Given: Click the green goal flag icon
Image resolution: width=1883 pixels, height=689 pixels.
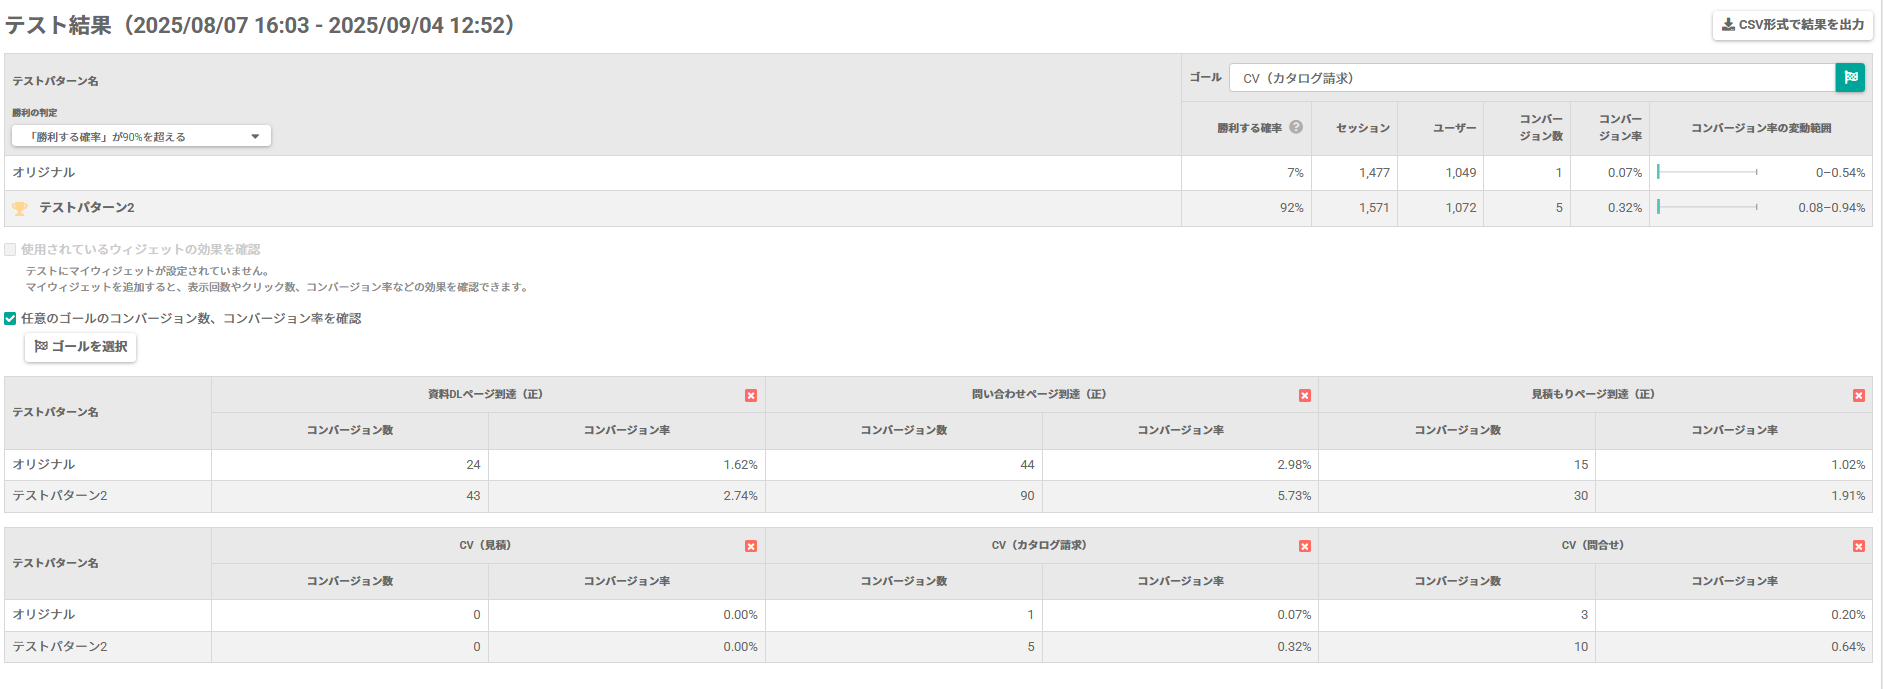Looking at the screenshot, I should [x=1850, y=78].
